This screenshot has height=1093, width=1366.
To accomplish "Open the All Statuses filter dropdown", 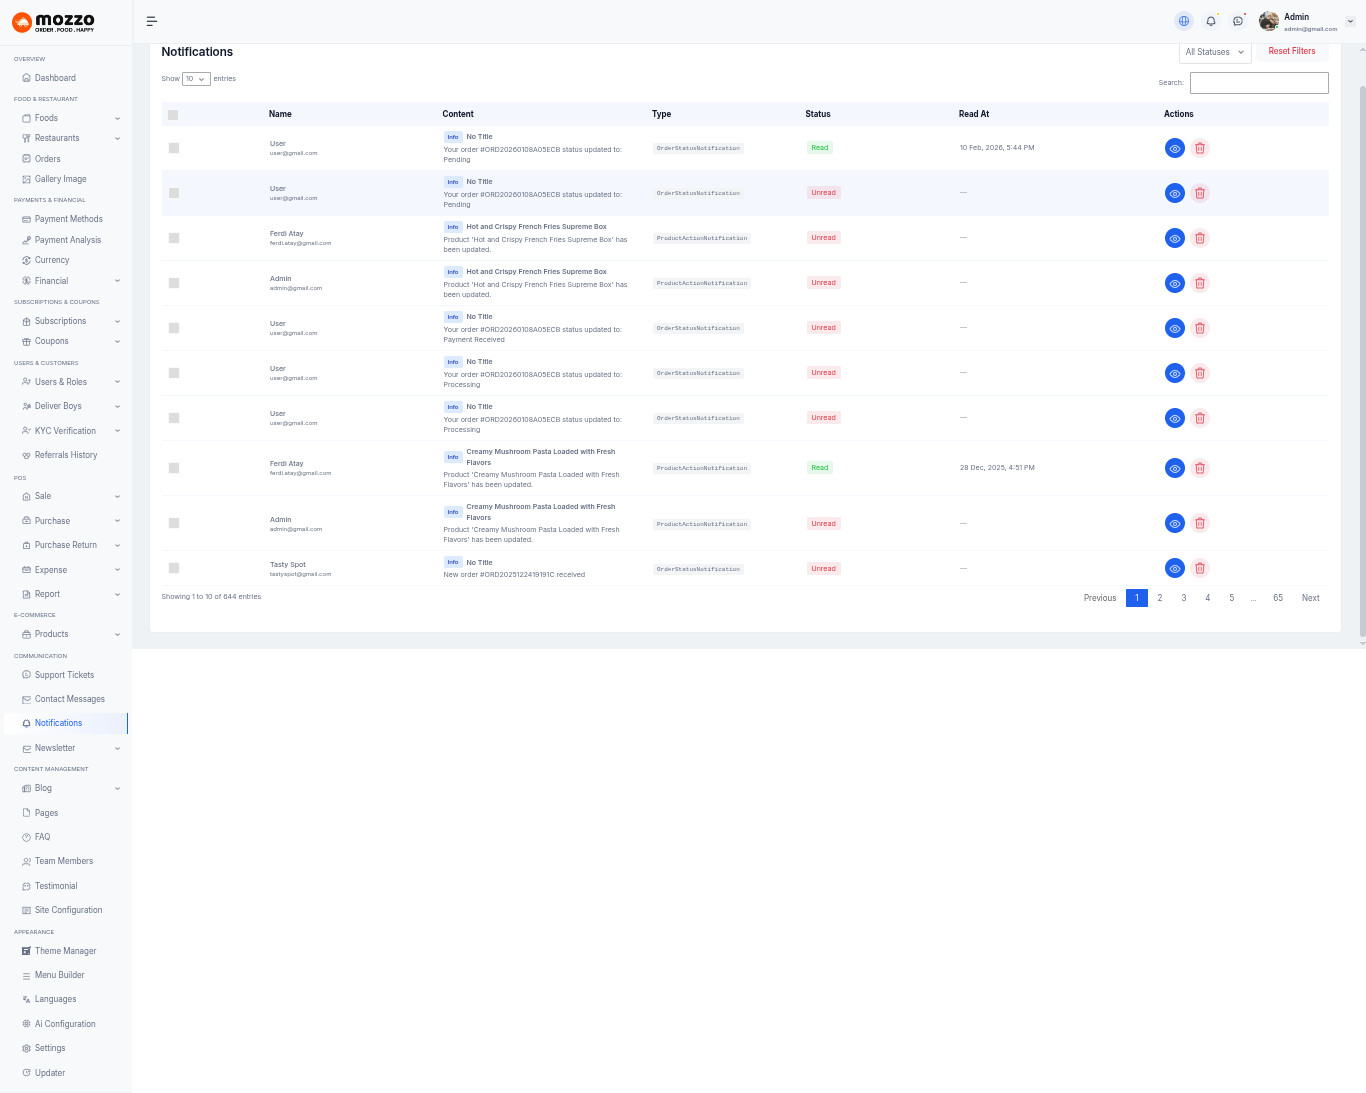I will click(x=1215, y=52).
